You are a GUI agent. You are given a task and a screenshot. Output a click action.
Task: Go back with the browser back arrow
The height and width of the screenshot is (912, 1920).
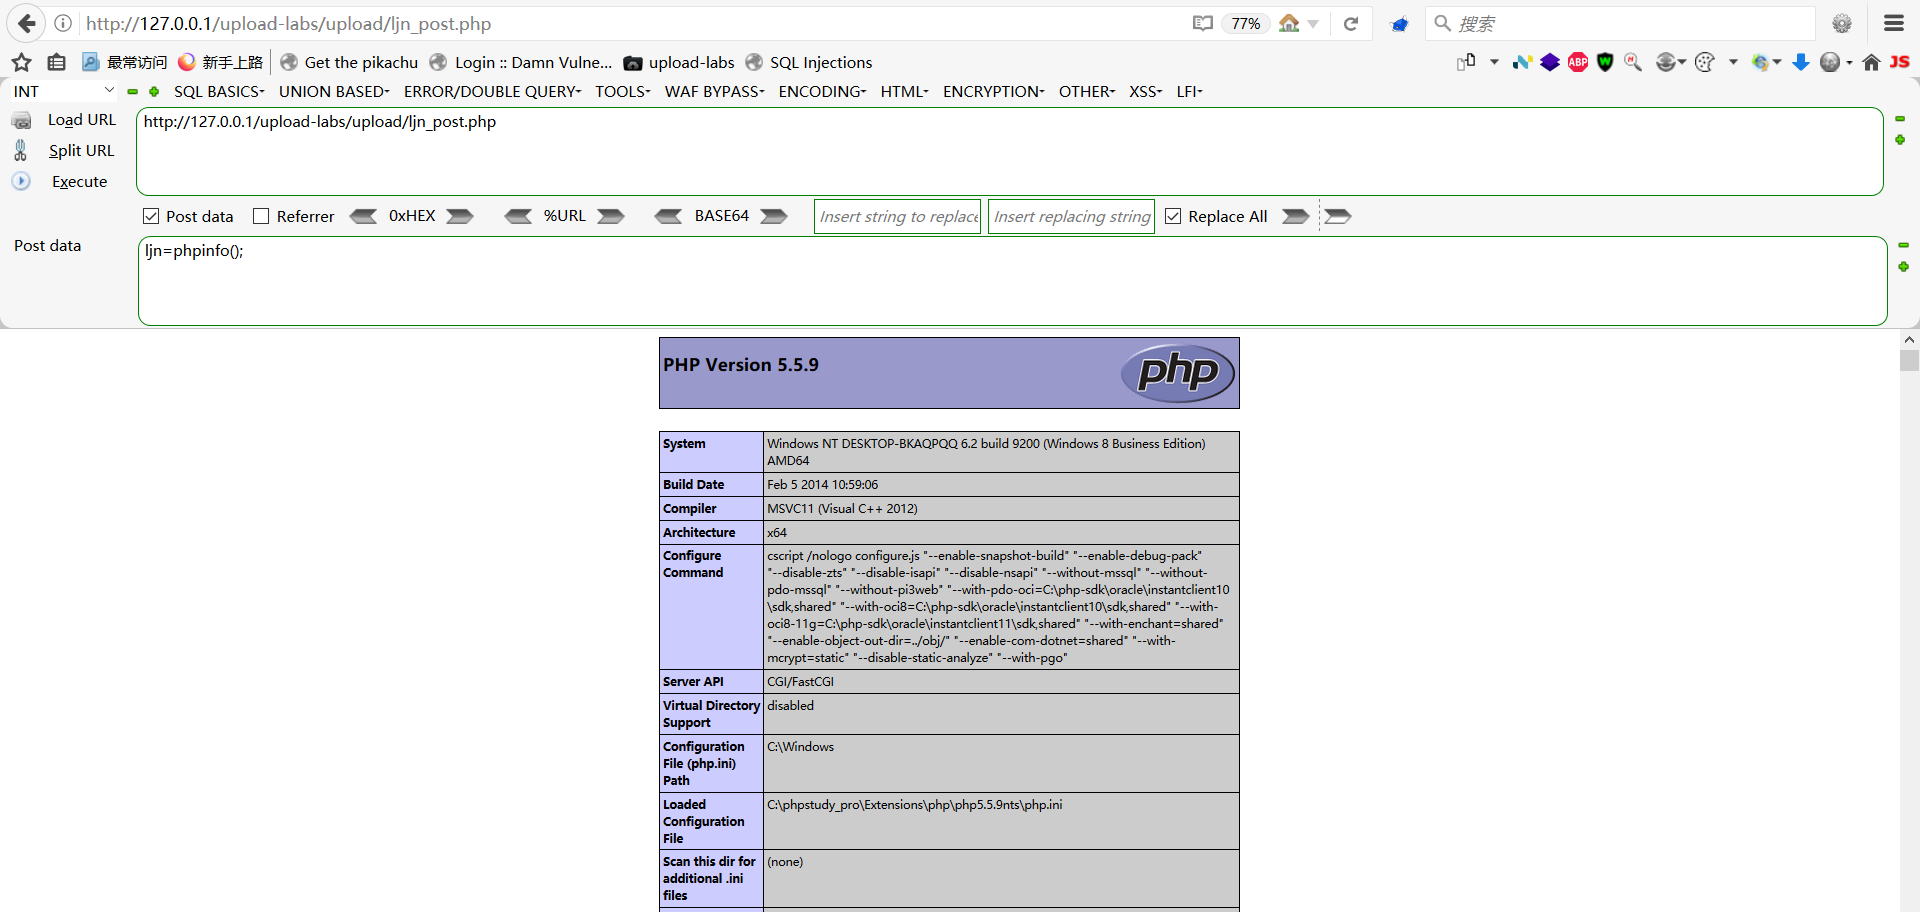tap(26, 23)
